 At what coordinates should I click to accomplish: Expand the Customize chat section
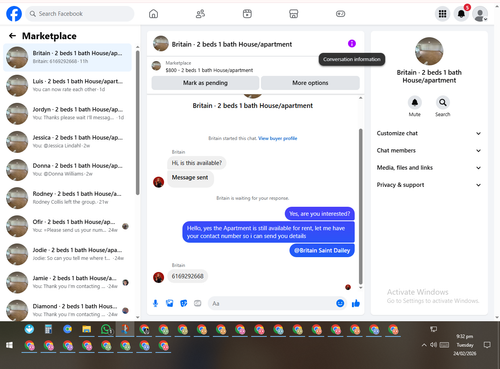point(429,133)
